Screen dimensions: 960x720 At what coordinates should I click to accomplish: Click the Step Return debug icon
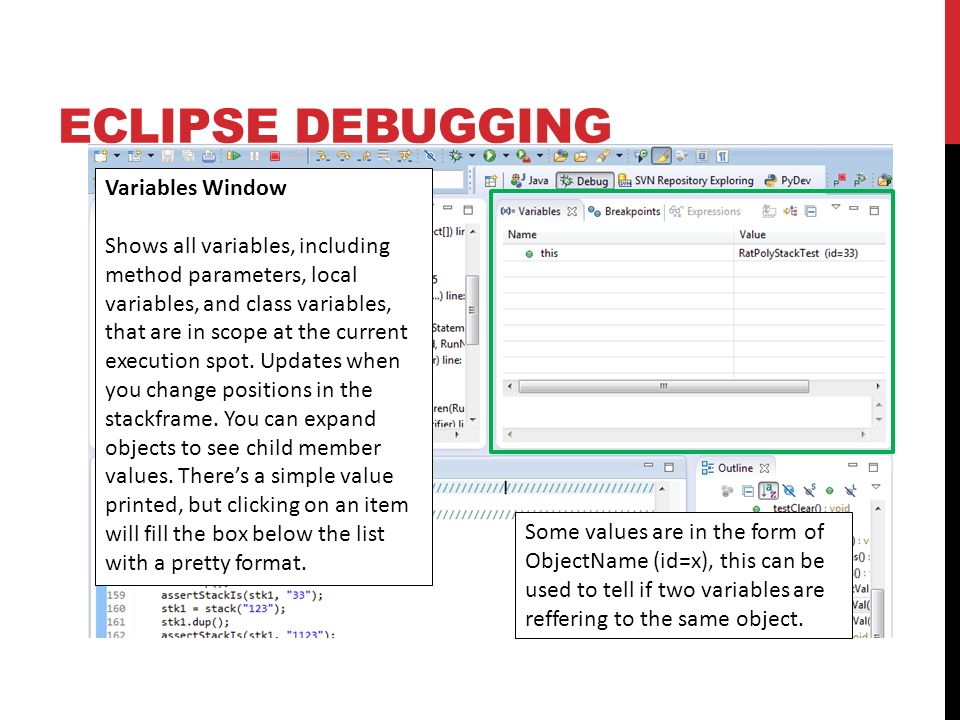tap(364, 156)
